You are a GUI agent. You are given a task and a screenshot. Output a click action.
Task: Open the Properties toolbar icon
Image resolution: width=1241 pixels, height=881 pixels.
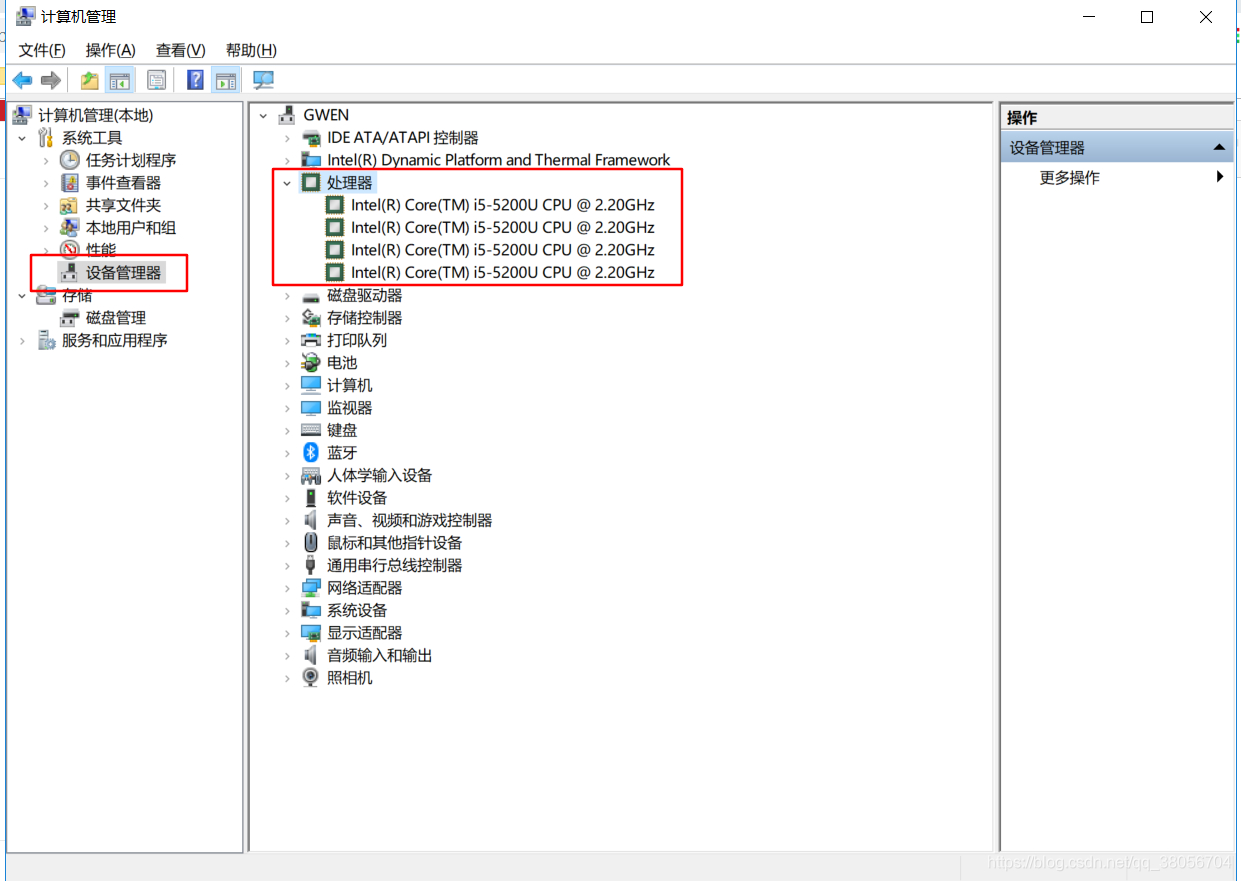(x=156, y=80)
